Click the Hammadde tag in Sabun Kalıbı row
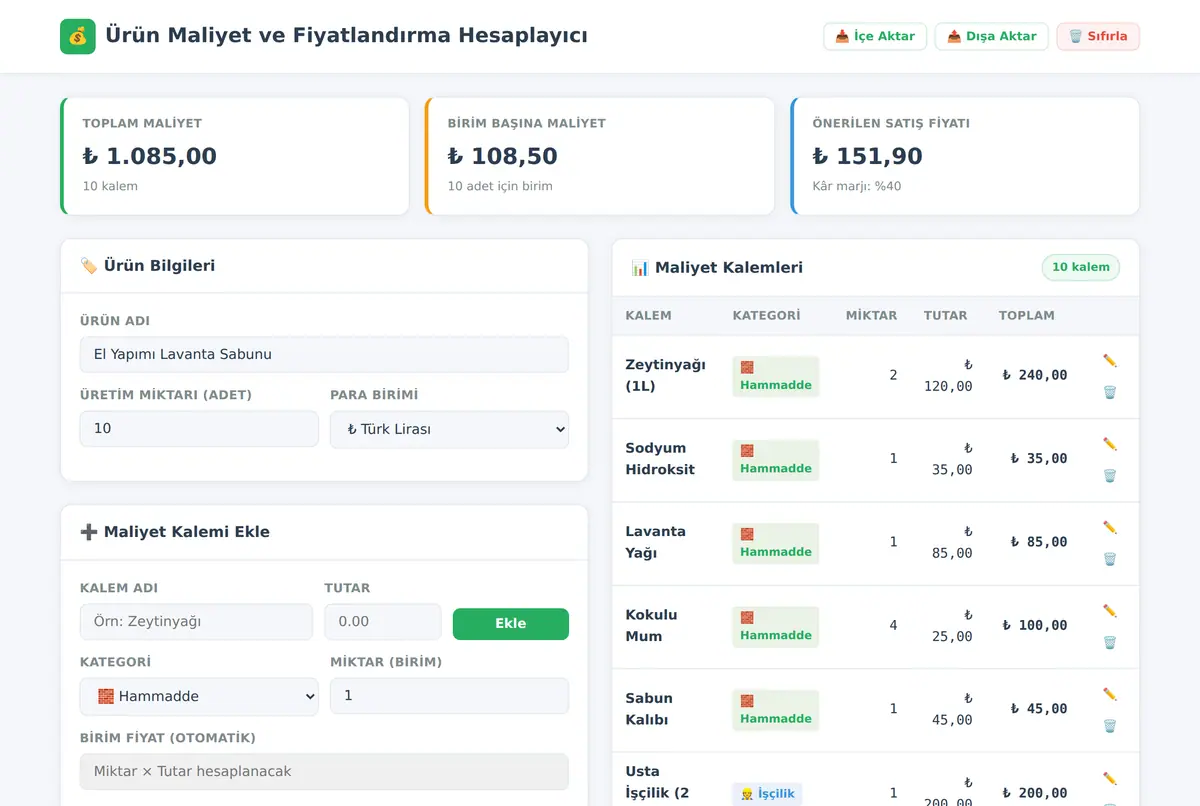 [775, 710]
